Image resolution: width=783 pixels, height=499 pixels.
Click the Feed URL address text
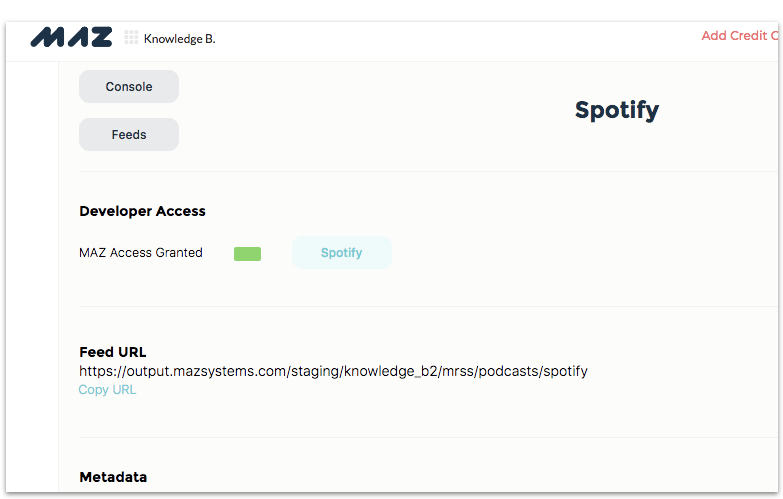(333, 371)
